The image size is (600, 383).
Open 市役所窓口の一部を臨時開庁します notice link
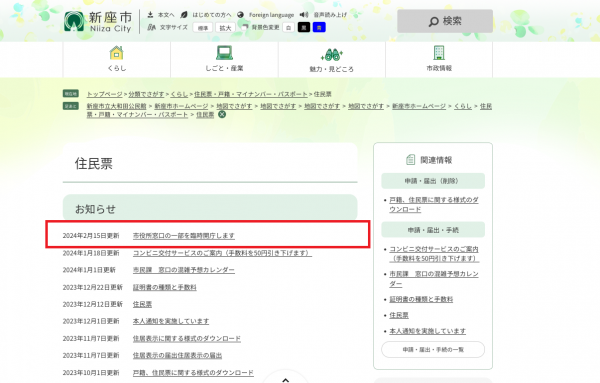tap(184, 236)
